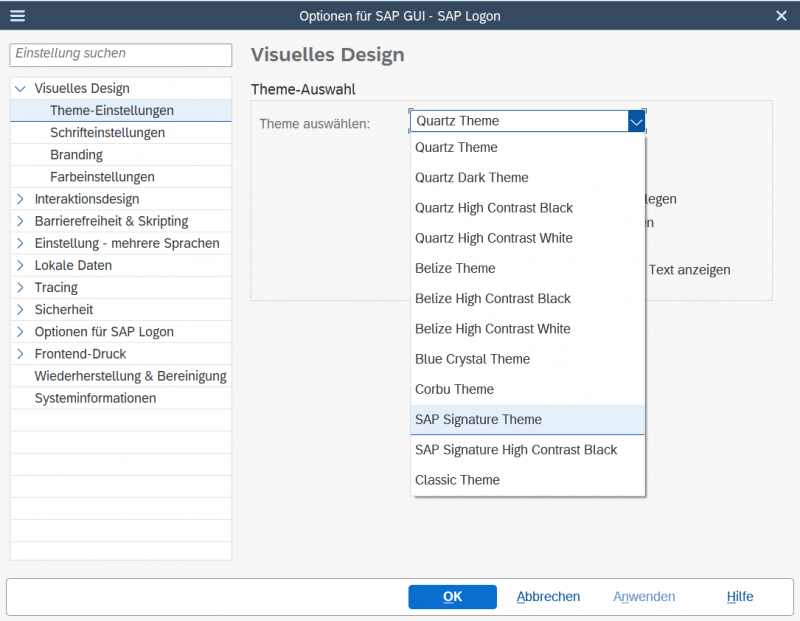Image resolution: width=800 pixels, height=621 pixels.
Task: Expand Optionen für SAP Logon chevron
Action: pyautogui.click(x=20, y=332)
